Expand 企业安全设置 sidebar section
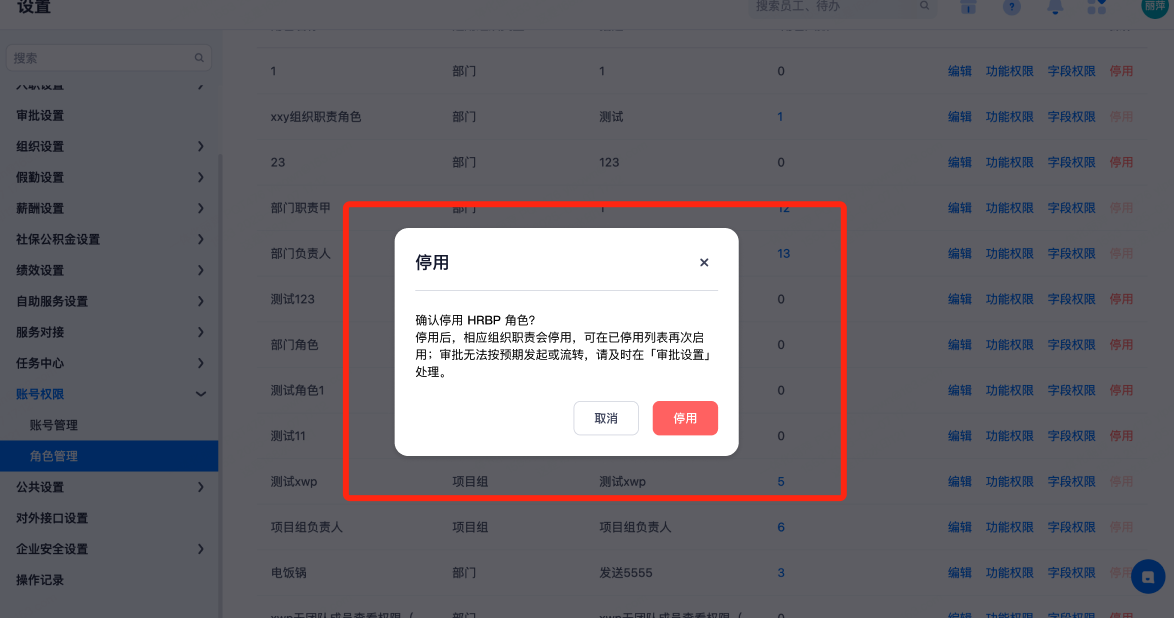This screenshot has width=1174, height=618. pyautogui.click(x=109, y=549)
